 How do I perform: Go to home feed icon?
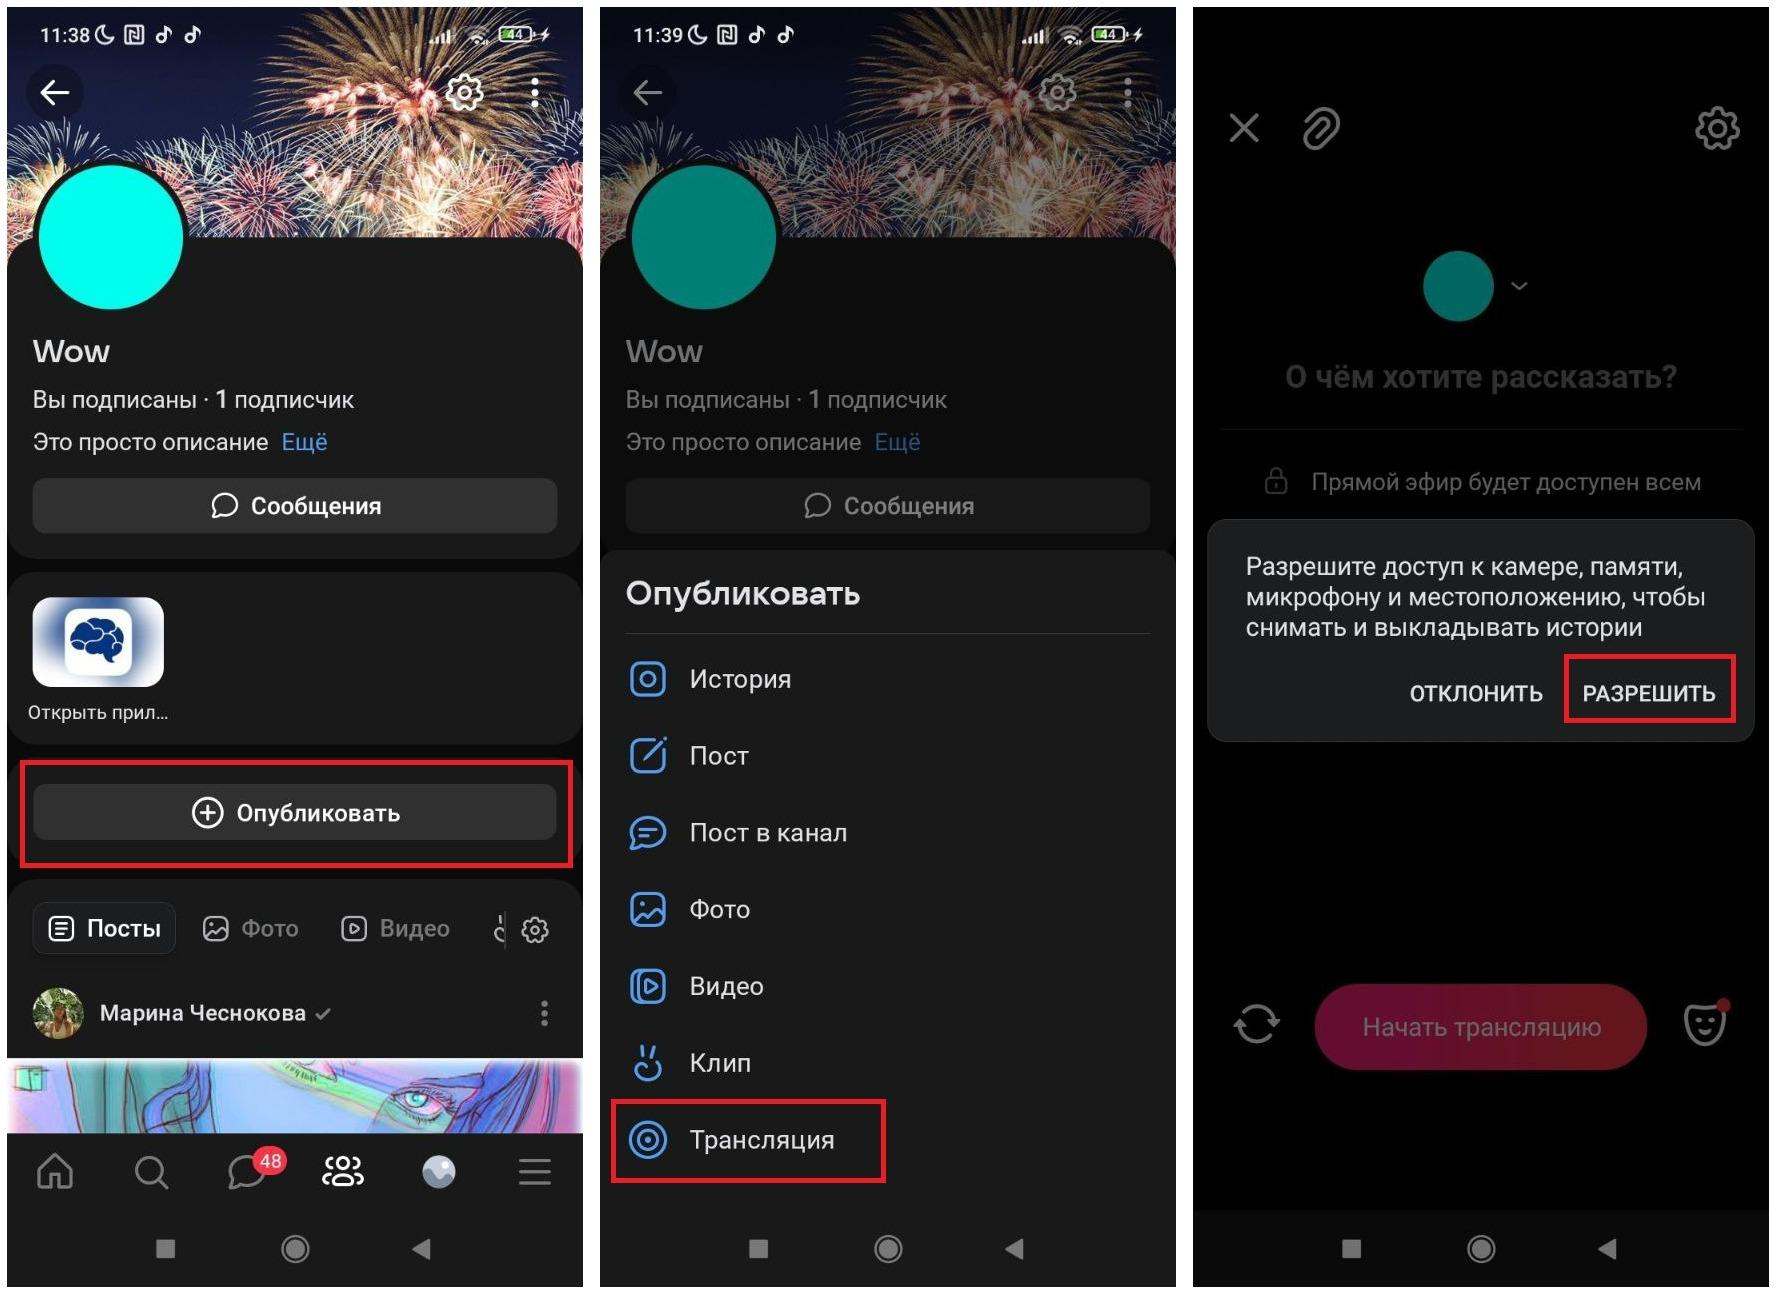point(55,1171)
